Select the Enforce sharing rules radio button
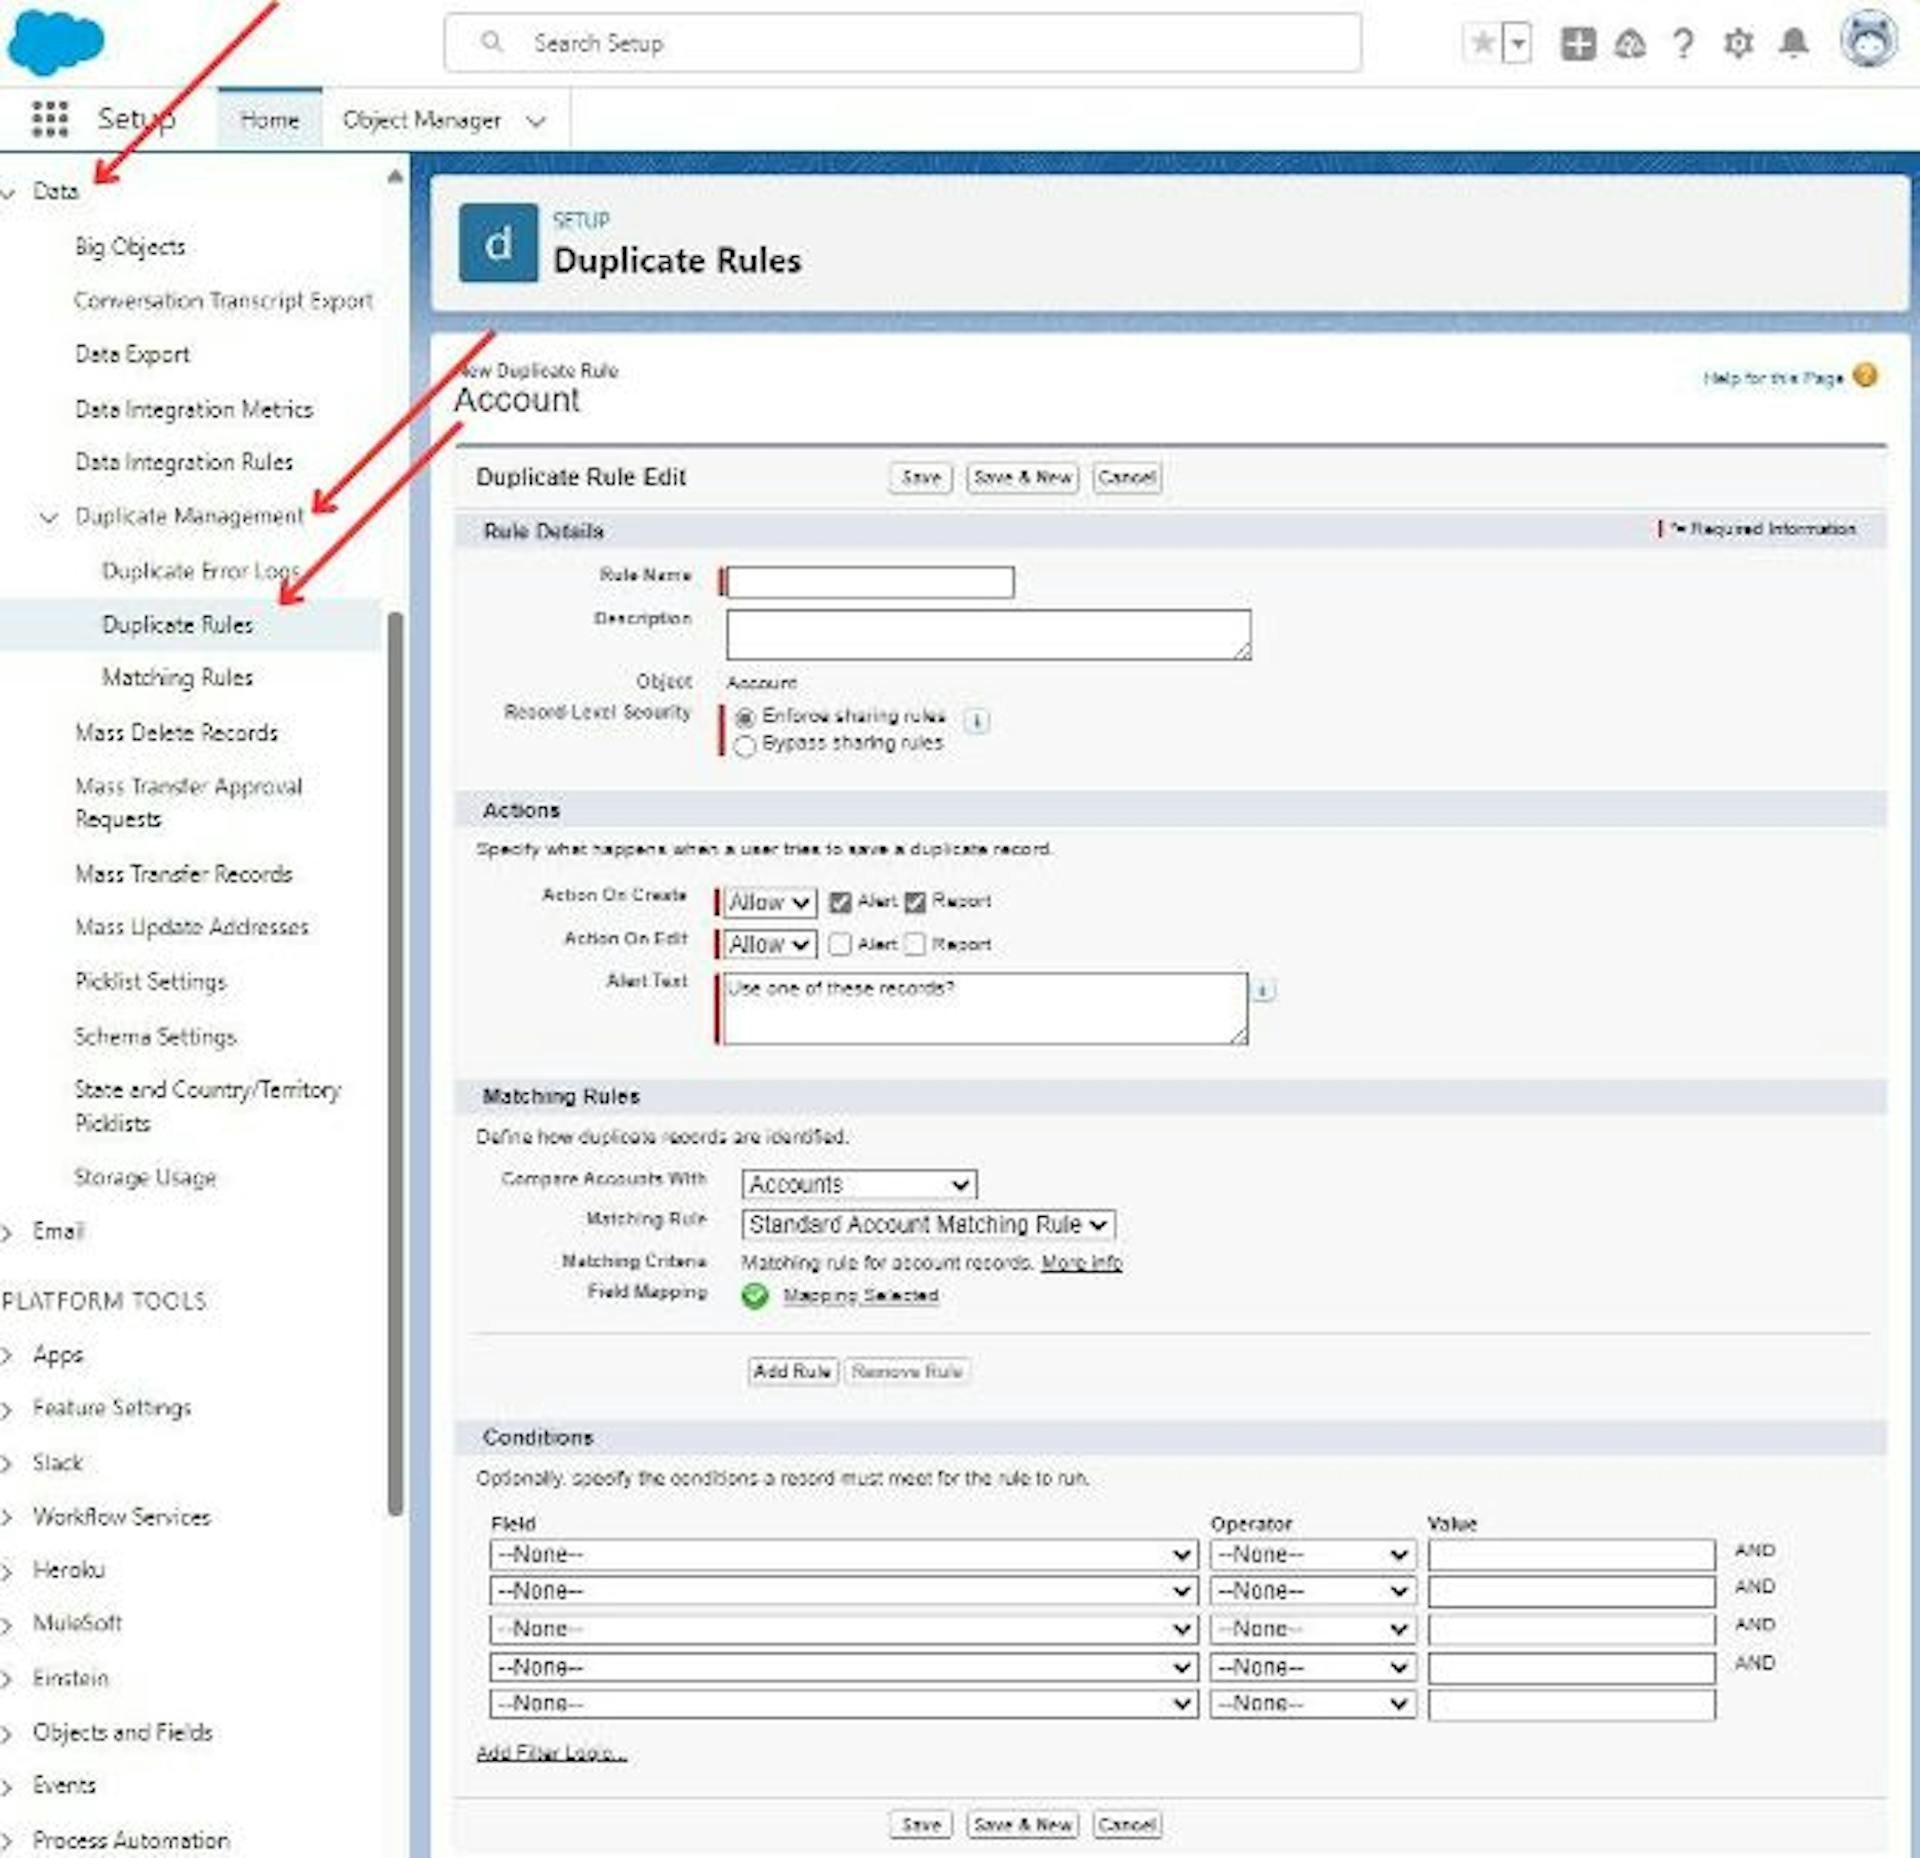This screenshot has width=1920, height=1858. pyautogui.click(x=745, y=717)
